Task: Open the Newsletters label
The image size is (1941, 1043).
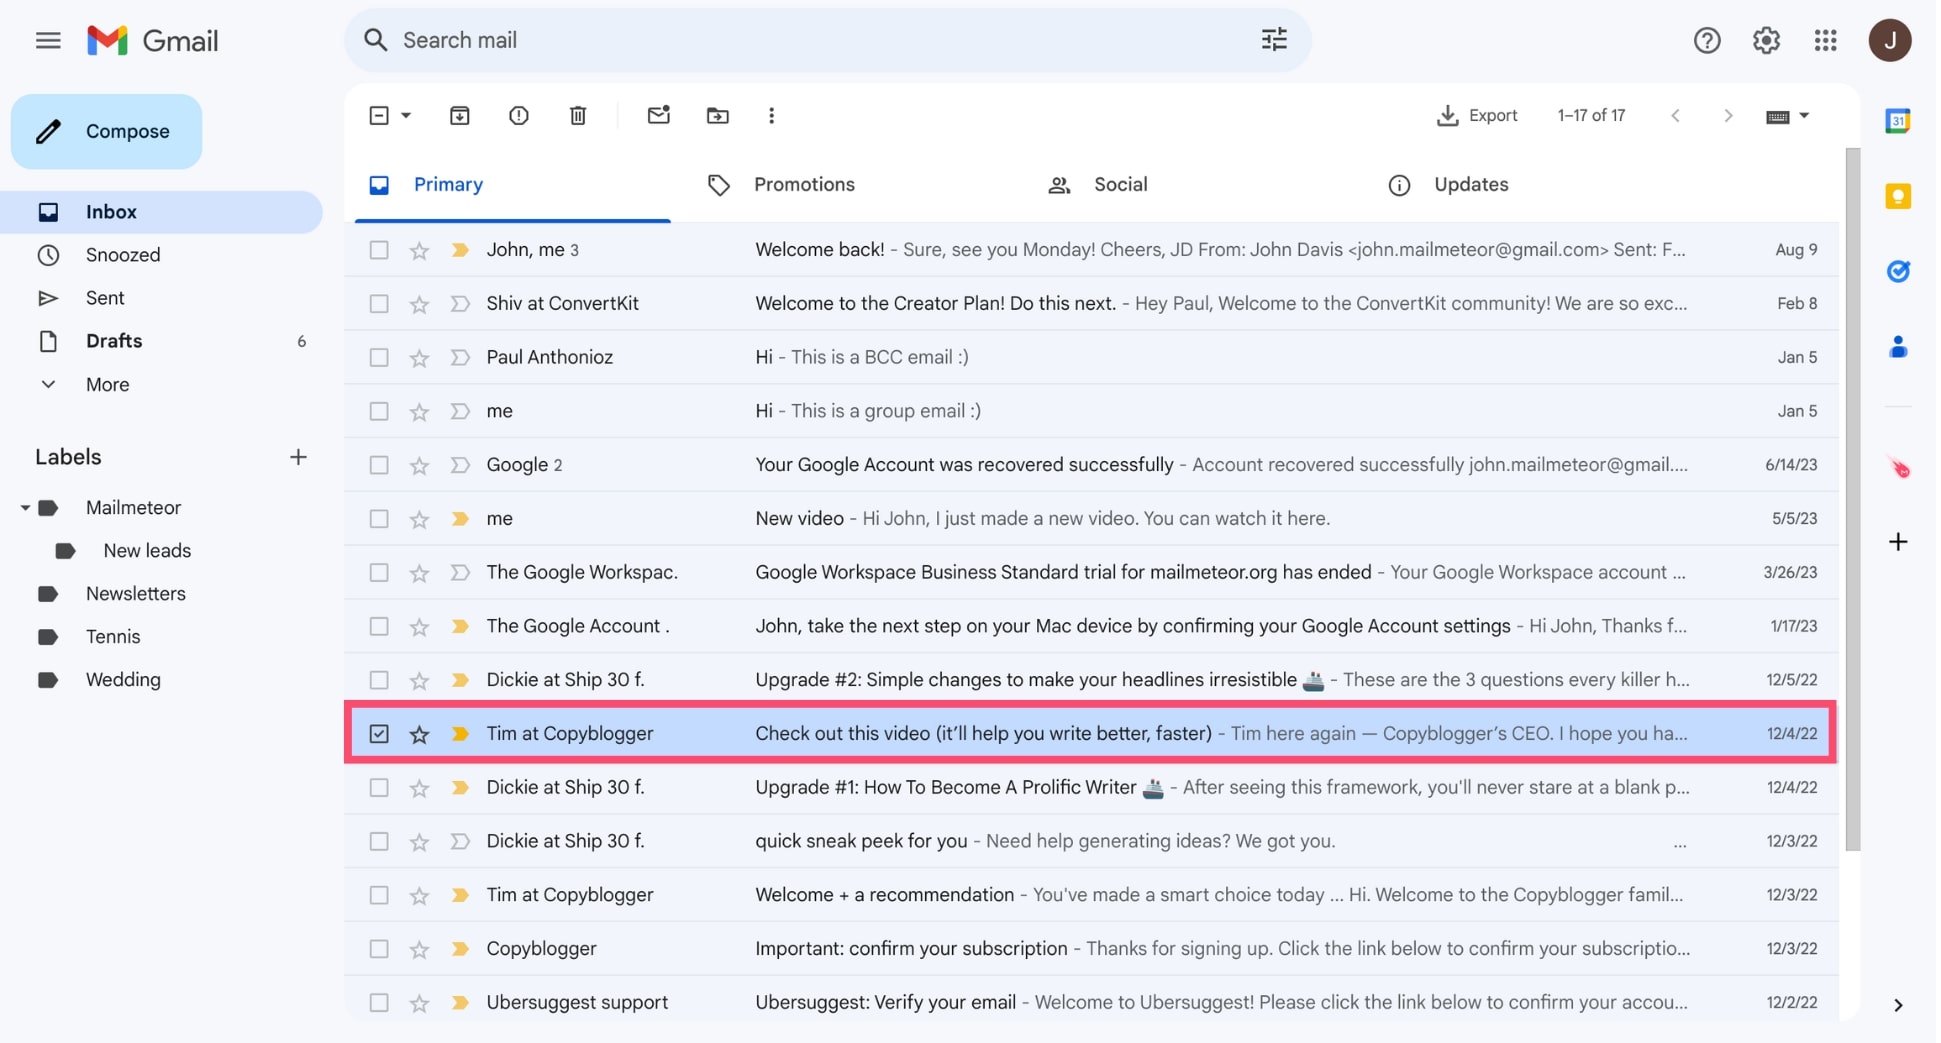Action: coord(136,594)
